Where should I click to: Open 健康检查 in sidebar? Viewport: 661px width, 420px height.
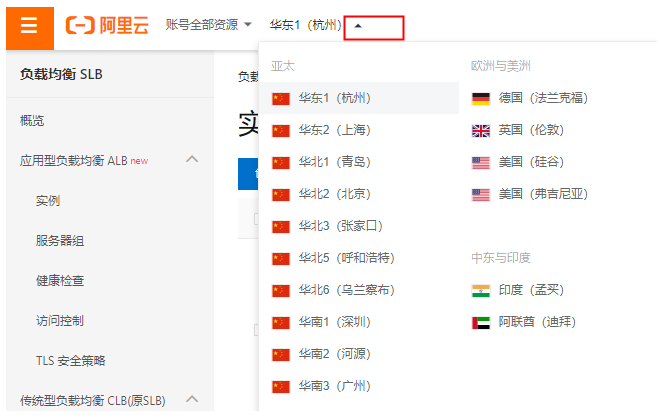(x=60, y=281)
